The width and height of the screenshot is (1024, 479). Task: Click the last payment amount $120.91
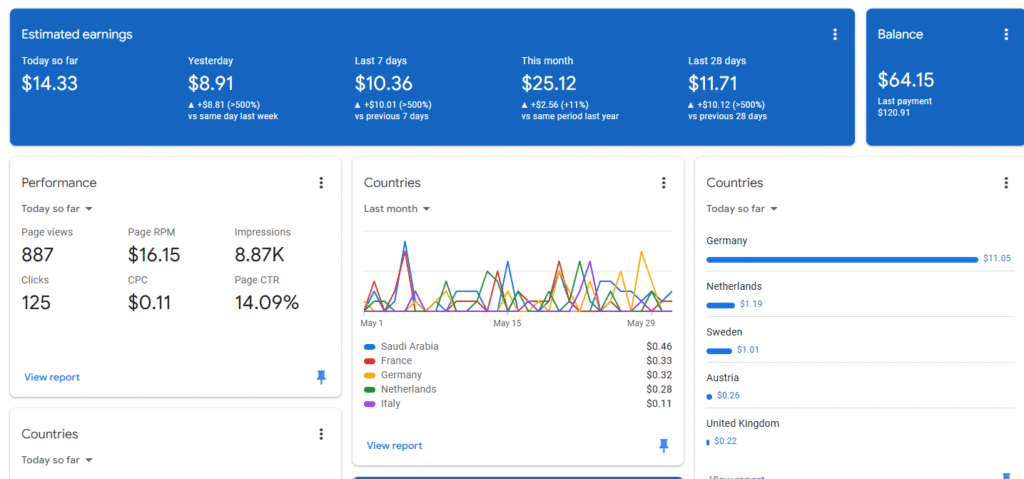click(896, 112)
